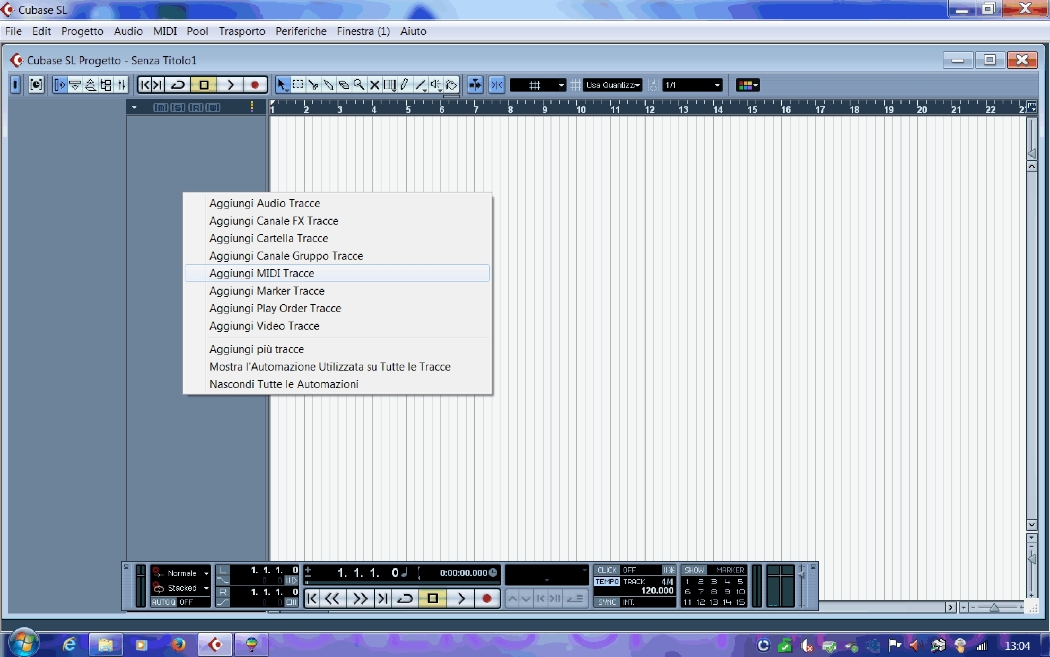This screenshot has height=657, width=1050.
Task: Click Go to Project Start on transport
Action: 312,599
